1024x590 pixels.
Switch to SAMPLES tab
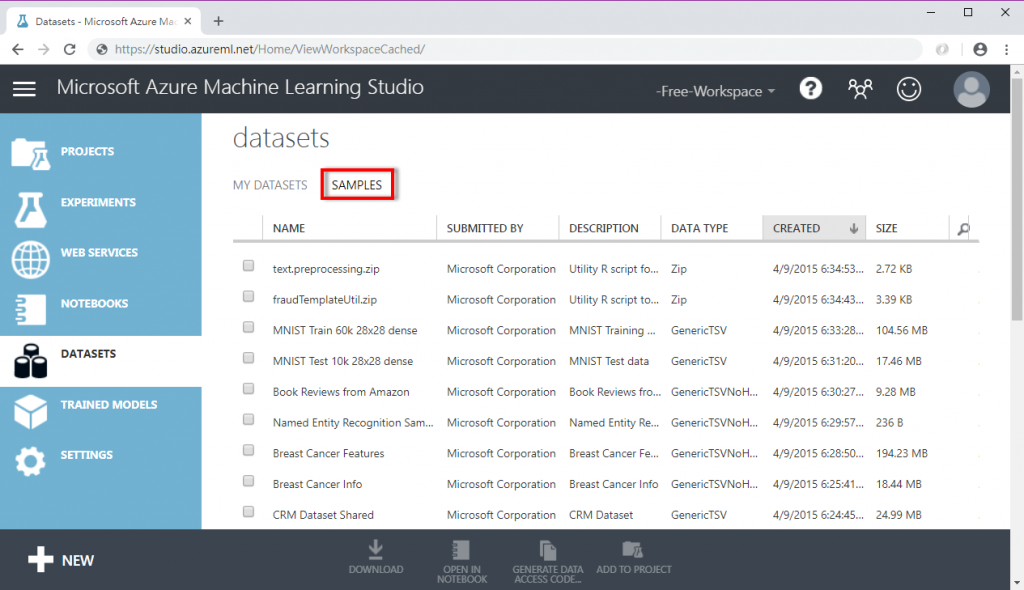point(357,185)
